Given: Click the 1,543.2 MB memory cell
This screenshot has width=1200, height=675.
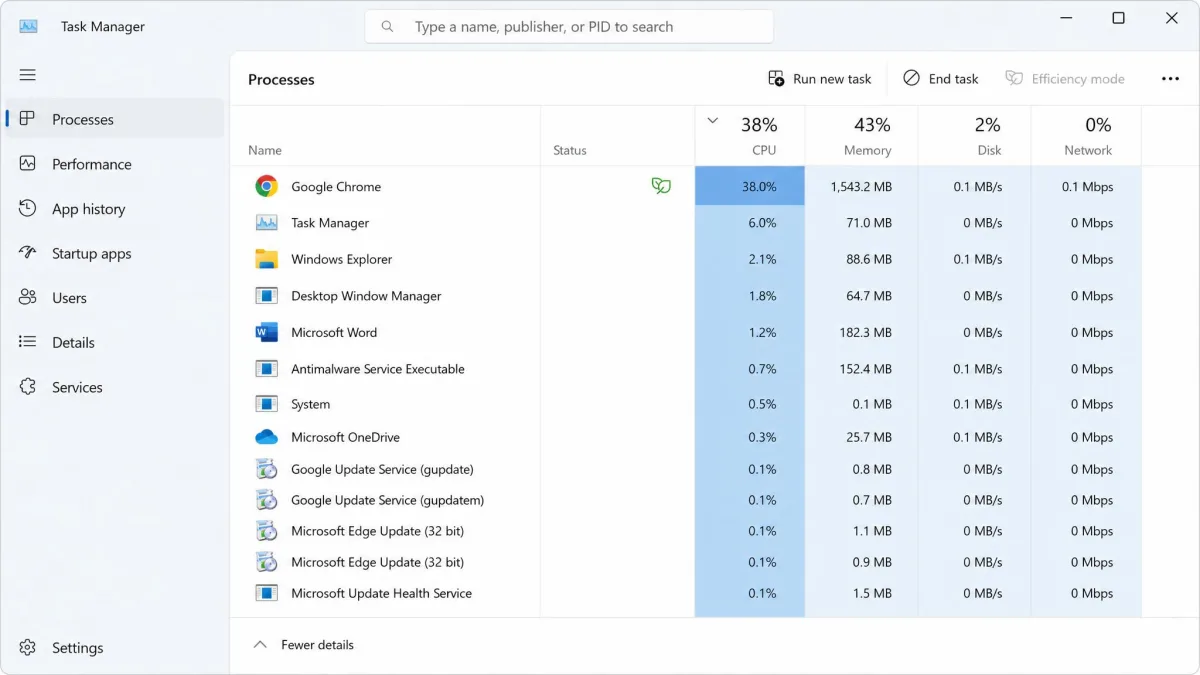Looking at the screenshot, I should tap(861, 186).
